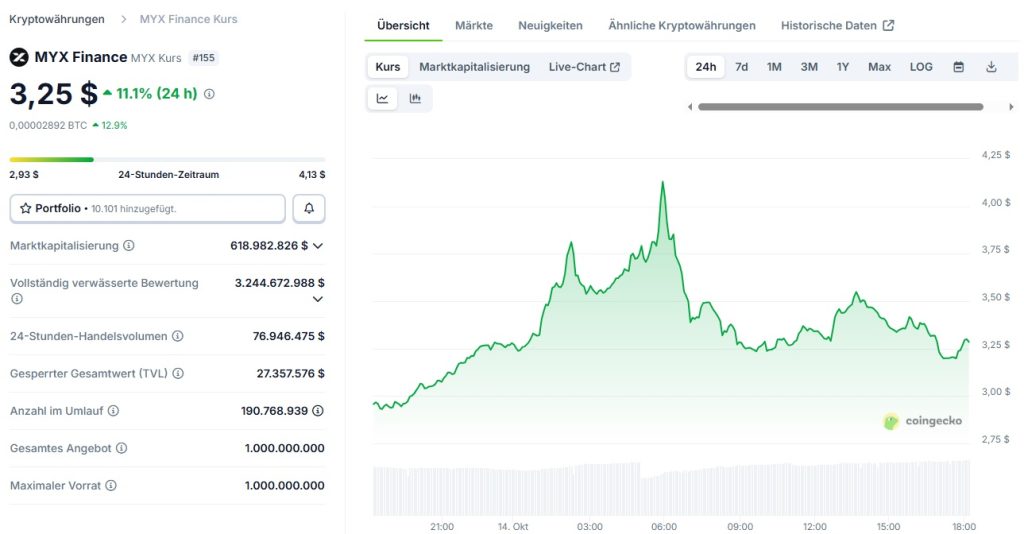Screen dimensions: 1024x534
Task: Switch to candlestick chart view icon
Action: coord(415,98)
